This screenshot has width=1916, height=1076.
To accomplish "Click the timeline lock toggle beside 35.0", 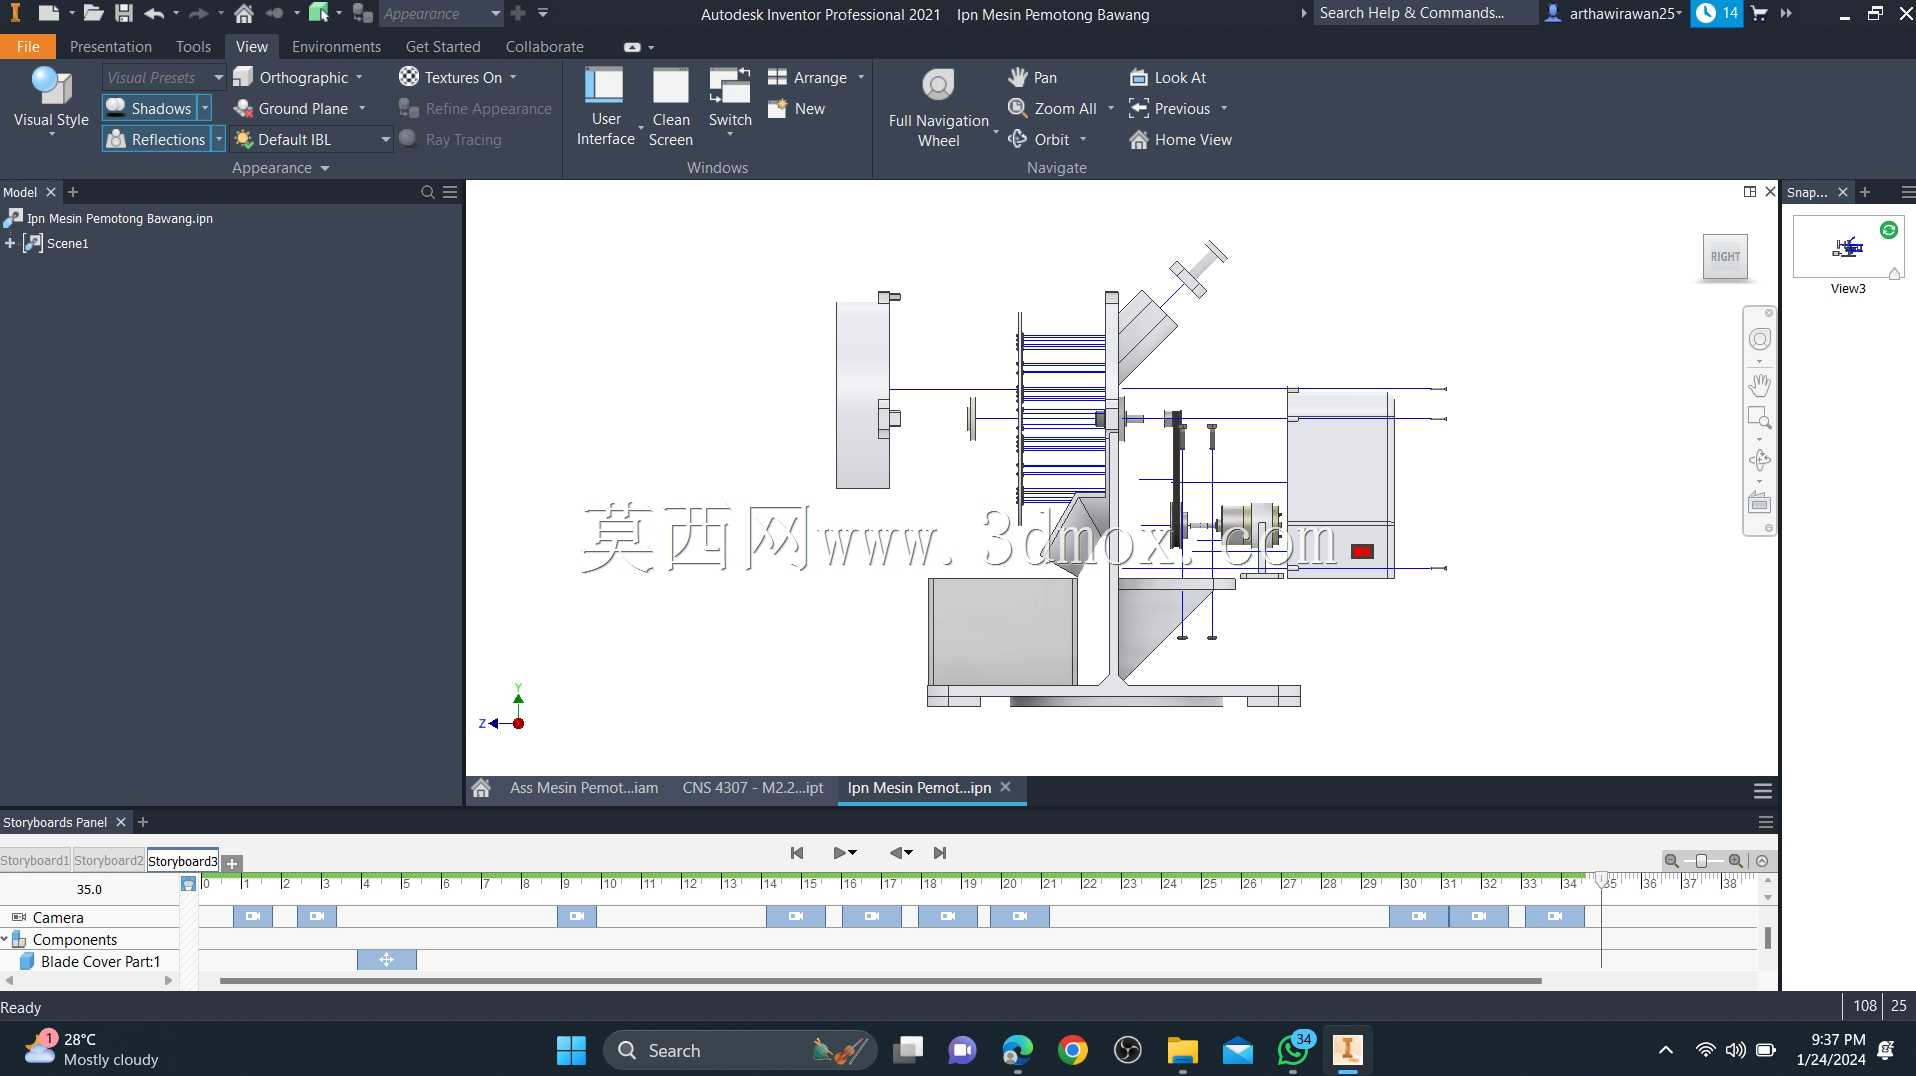I will pos(188,884).
